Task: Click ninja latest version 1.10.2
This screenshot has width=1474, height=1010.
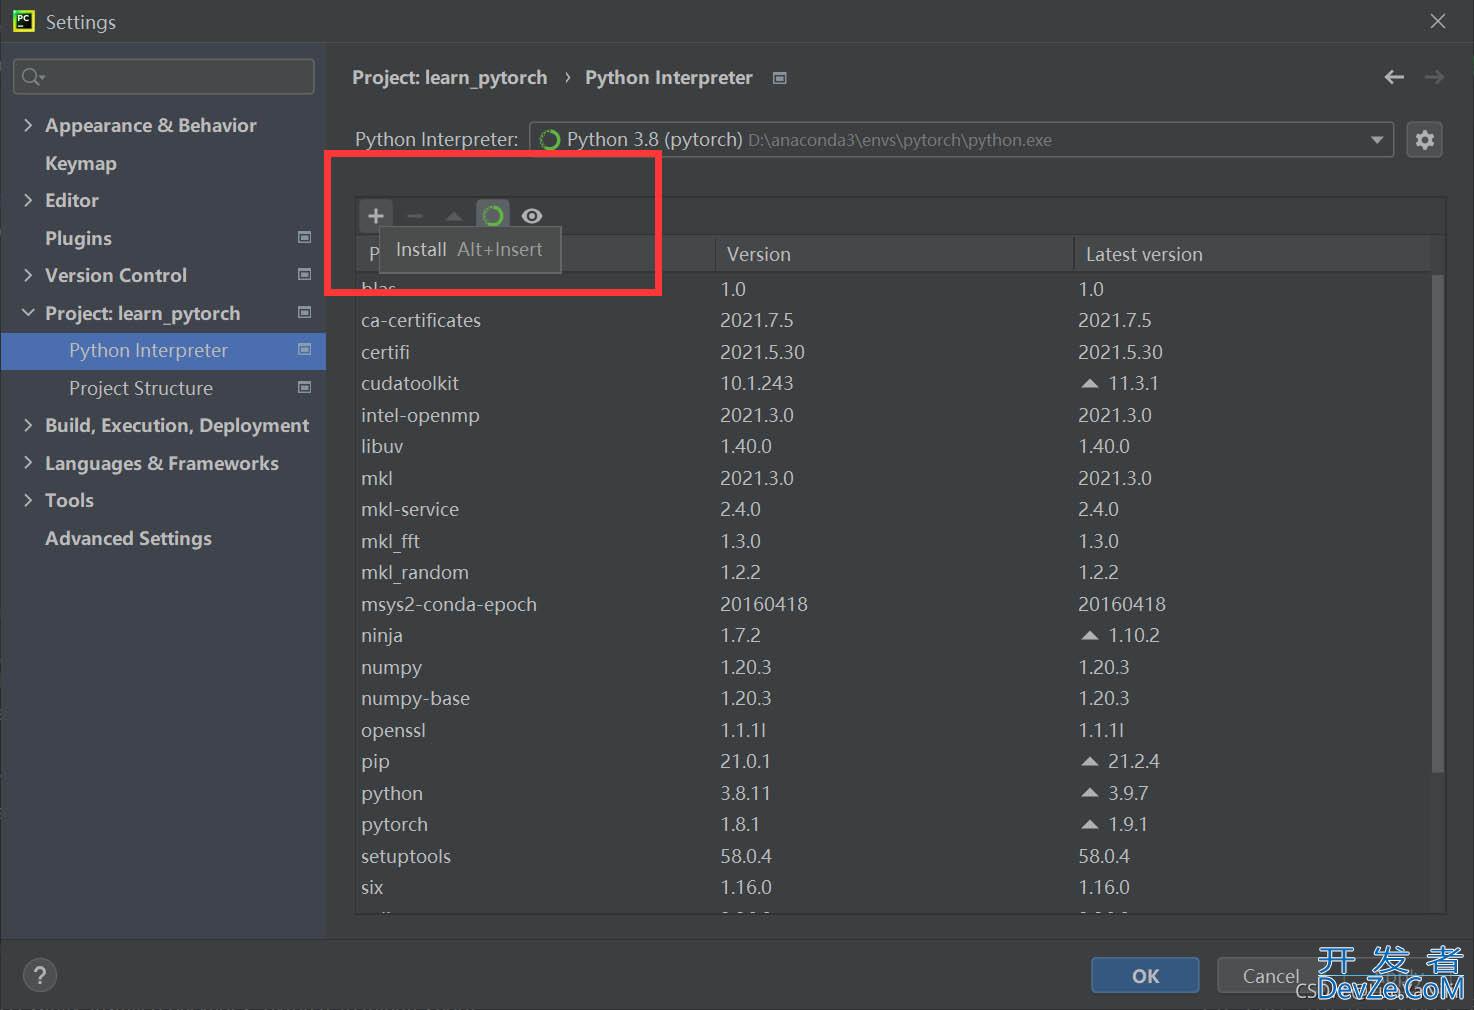Action: coord(1133,635)
